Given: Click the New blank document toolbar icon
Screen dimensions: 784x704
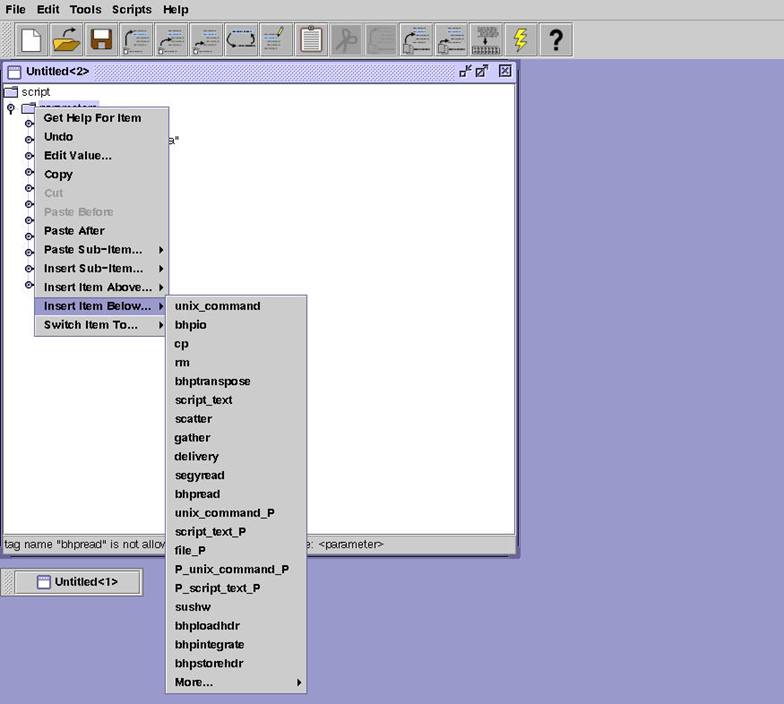Looking at the screenshot, I should [32, 40].
